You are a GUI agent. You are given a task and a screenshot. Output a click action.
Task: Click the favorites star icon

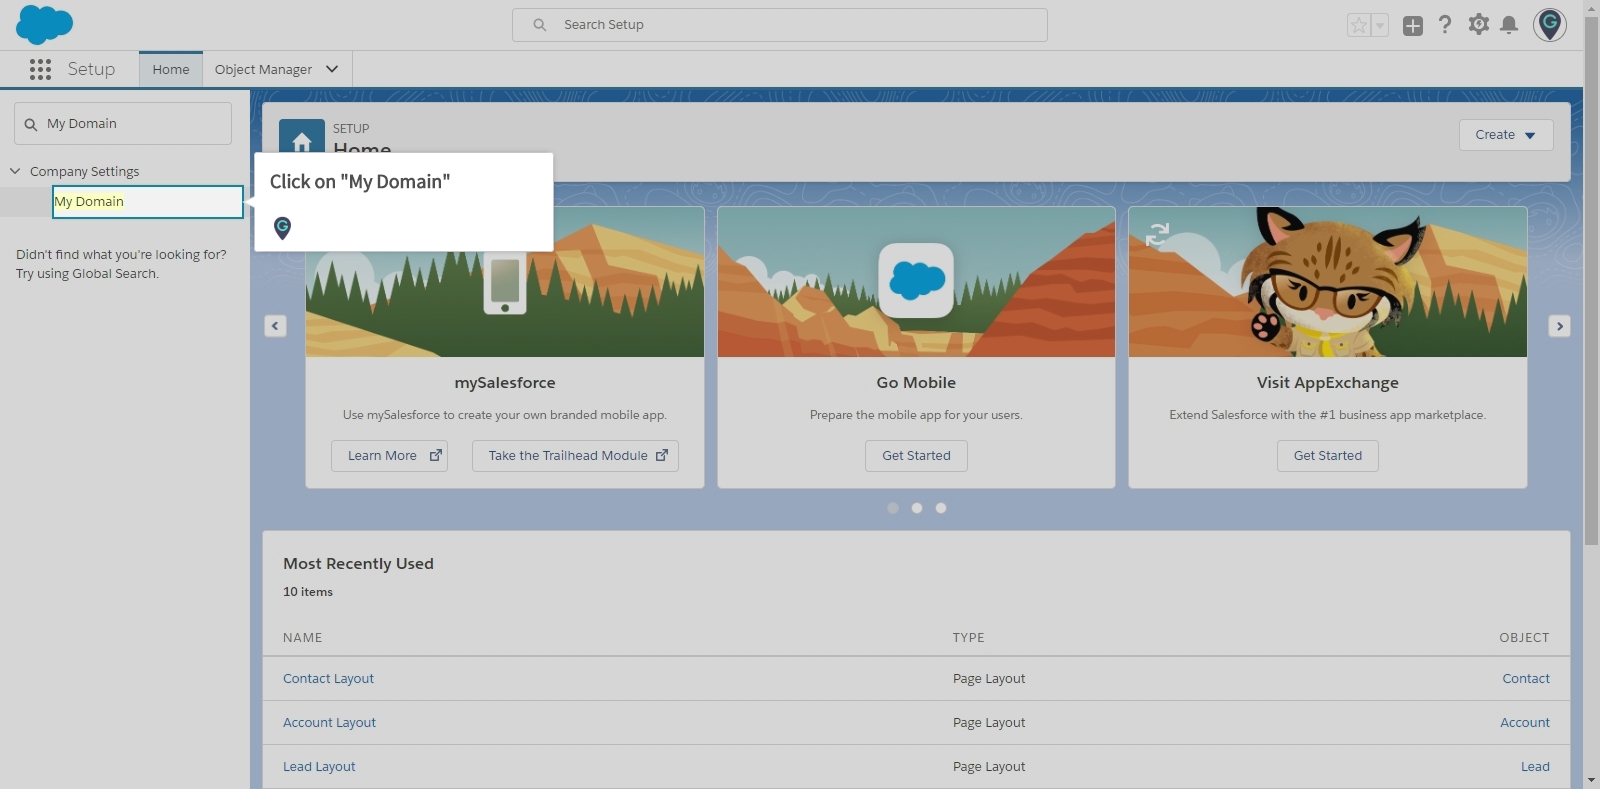click(x=1358, y=25)
